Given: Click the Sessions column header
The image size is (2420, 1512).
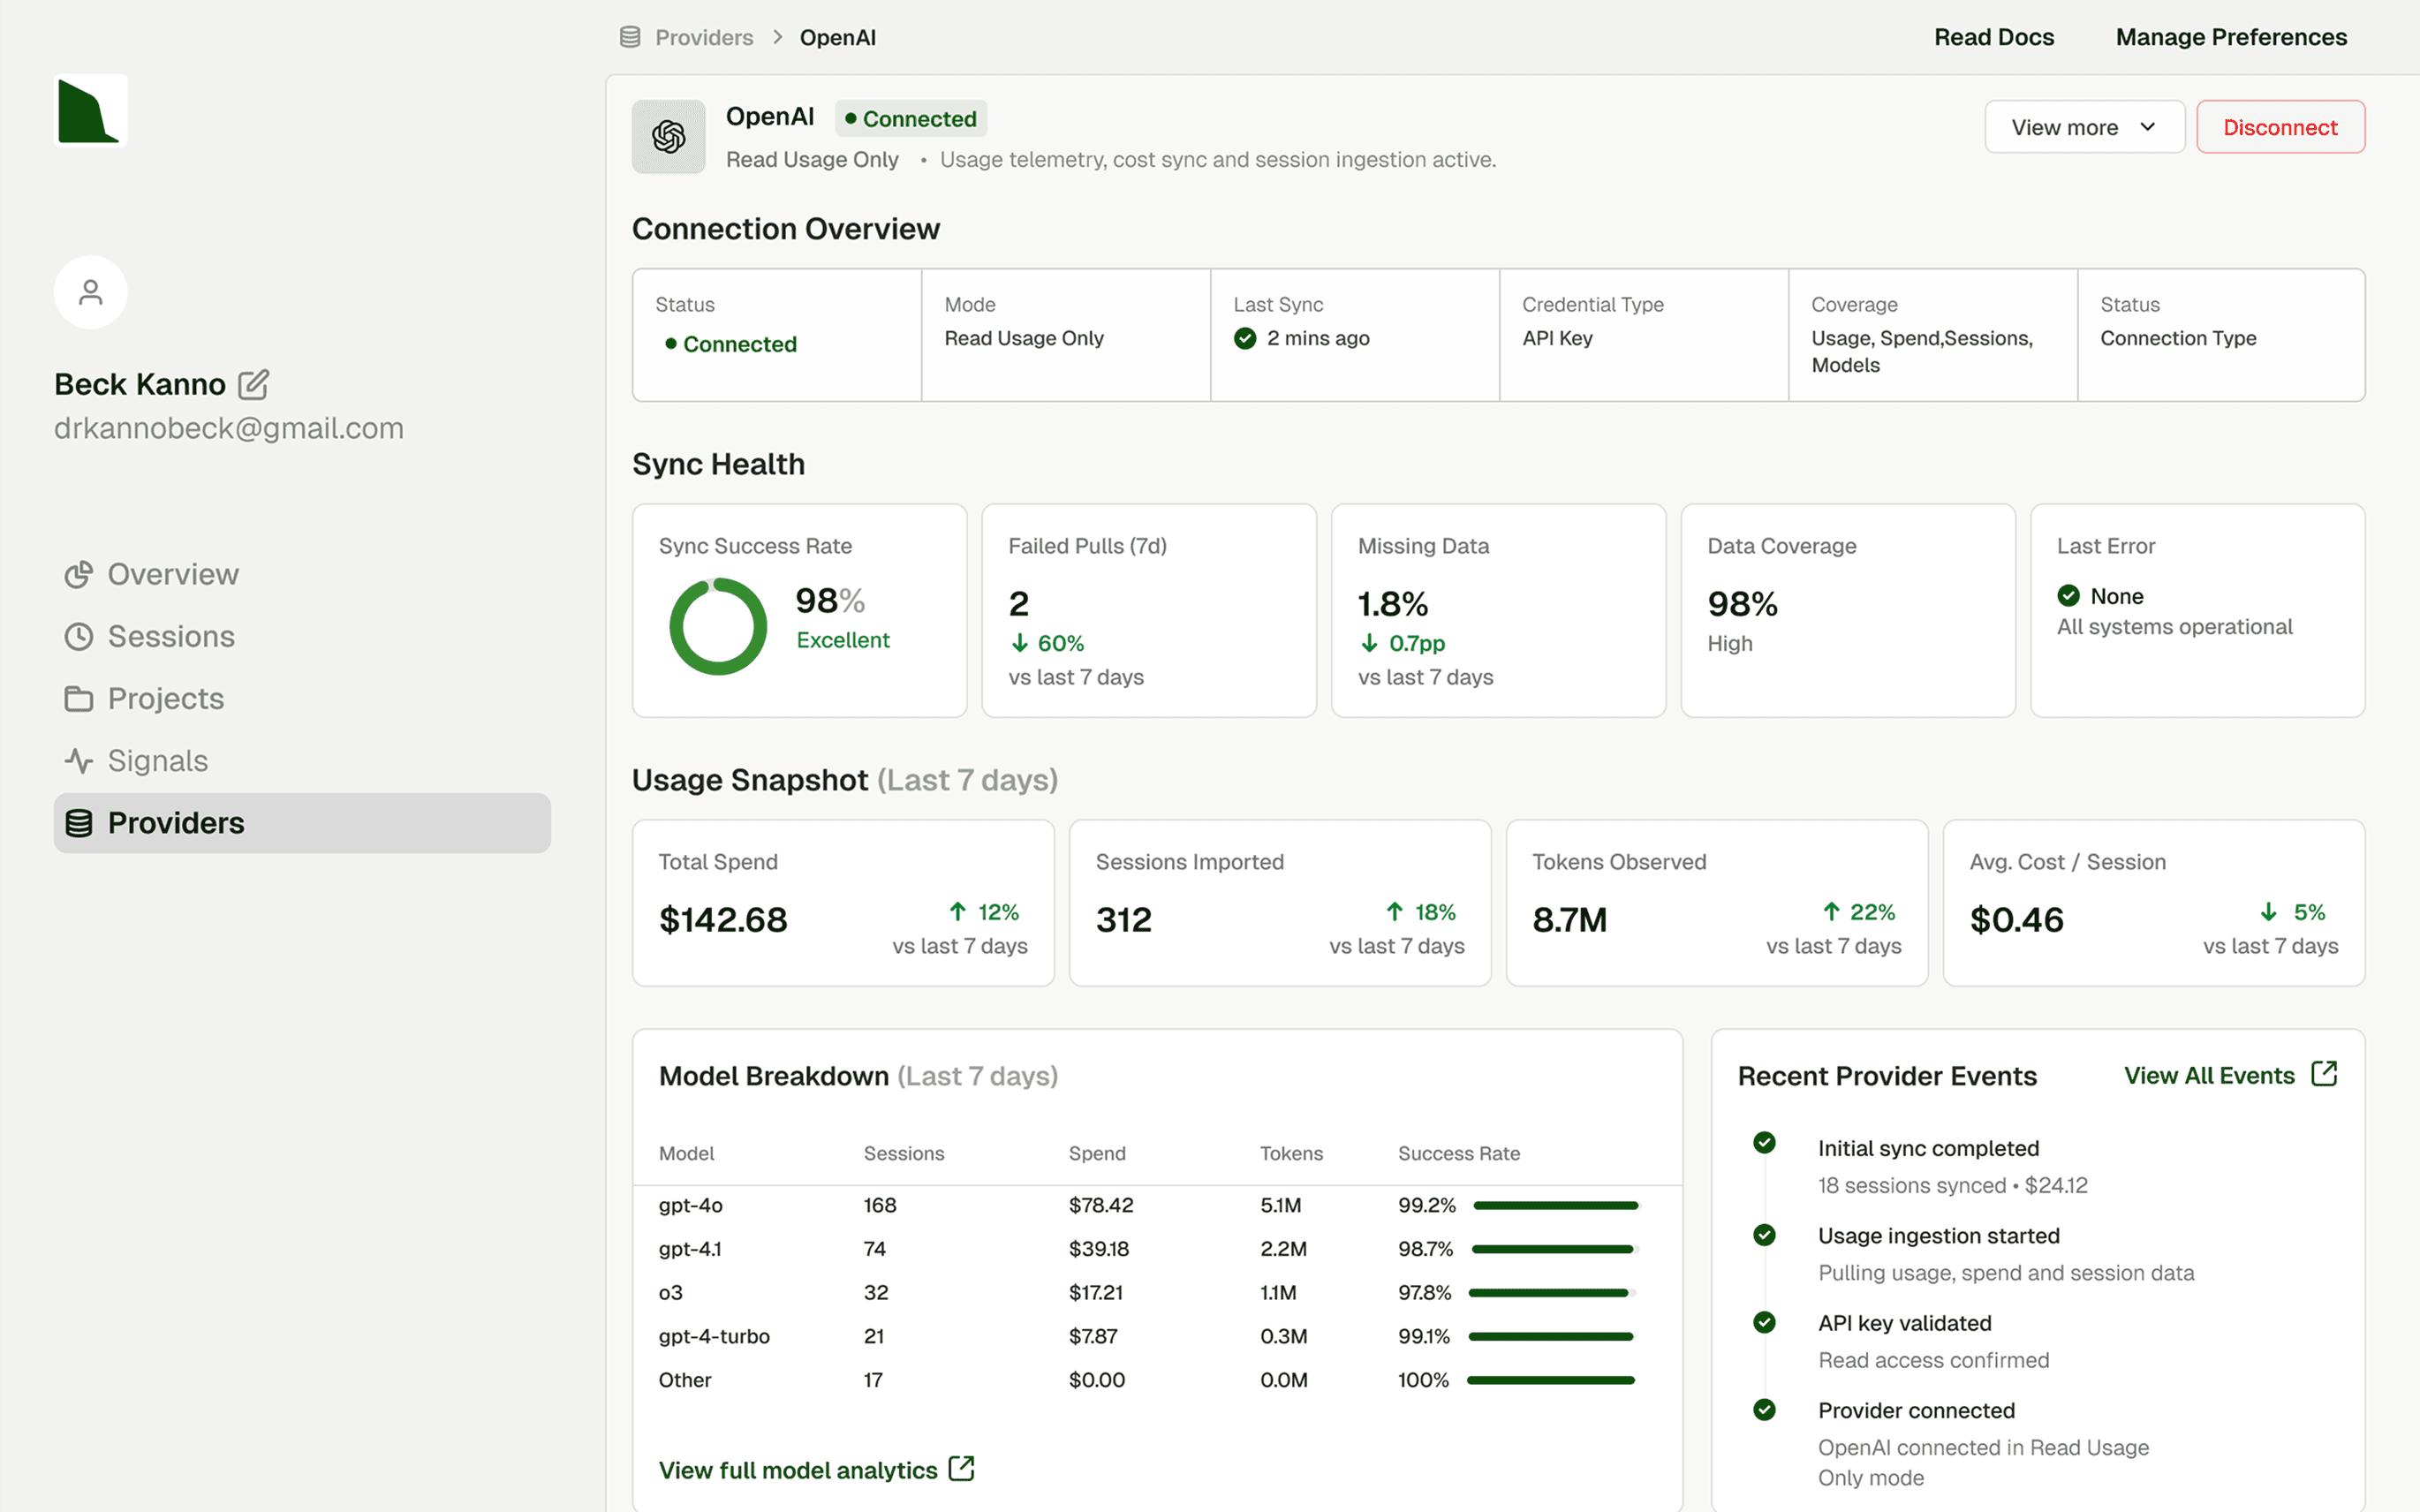Looking at the screenshot, I should point(904,1153).
